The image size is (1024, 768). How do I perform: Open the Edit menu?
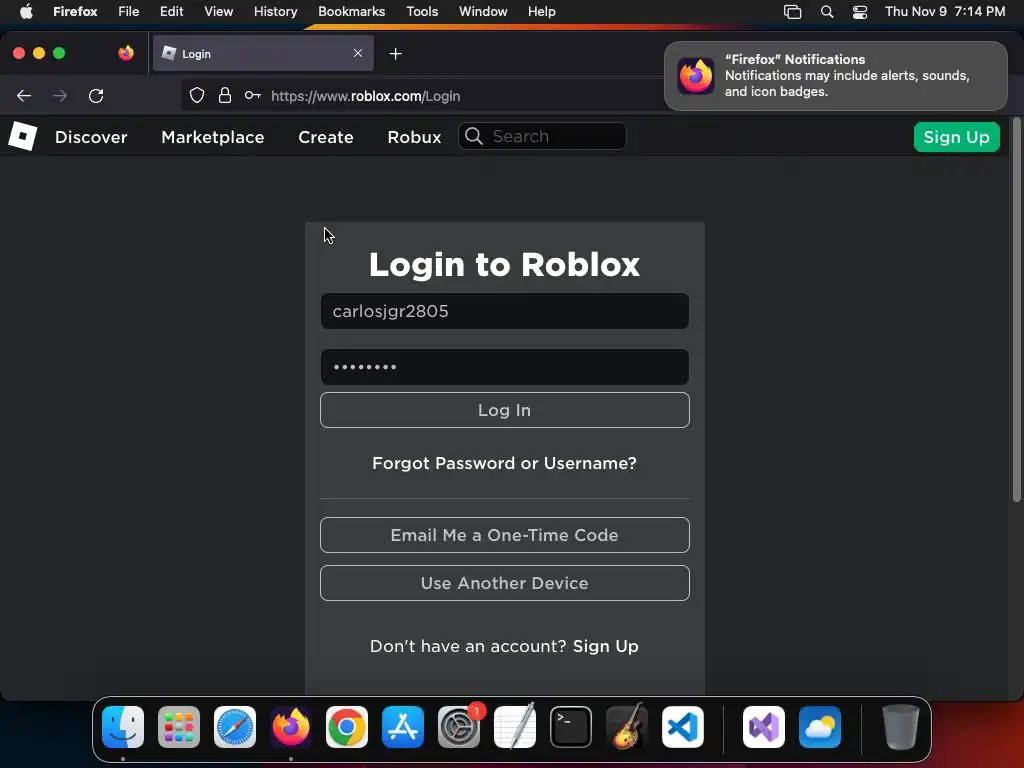[171, 11]
